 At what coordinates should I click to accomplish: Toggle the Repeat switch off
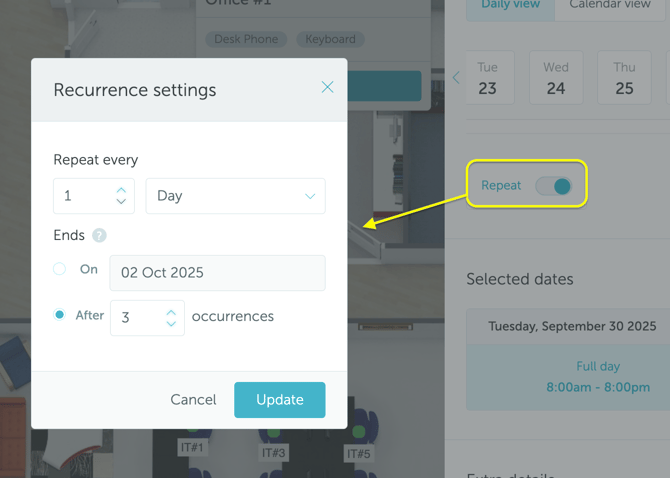[553, 186]
